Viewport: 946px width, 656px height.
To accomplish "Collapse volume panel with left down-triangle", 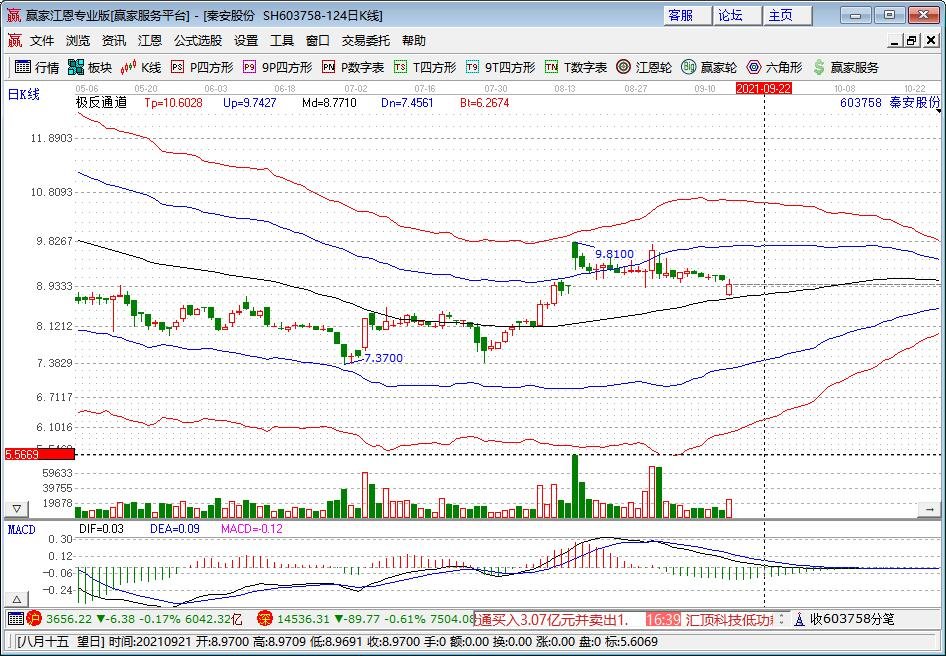I will tap(18, 509).
